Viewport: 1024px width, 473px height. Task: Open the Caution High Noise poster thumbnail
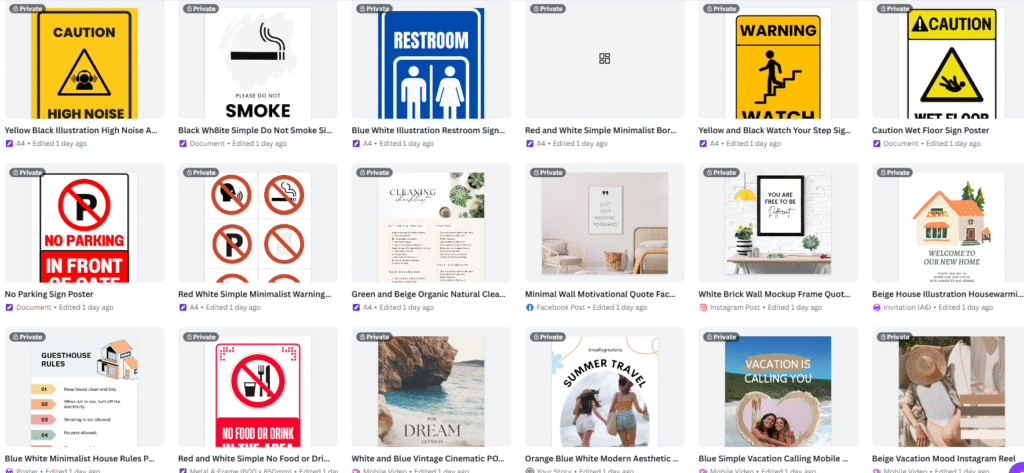point(84,63)
